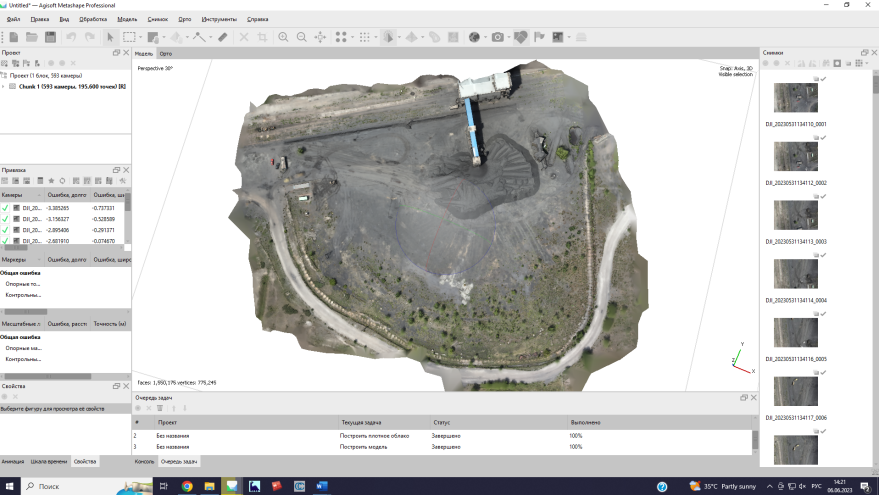Select the Navigation arrow tool
879x495 pixels.
[x=110, y=37]
